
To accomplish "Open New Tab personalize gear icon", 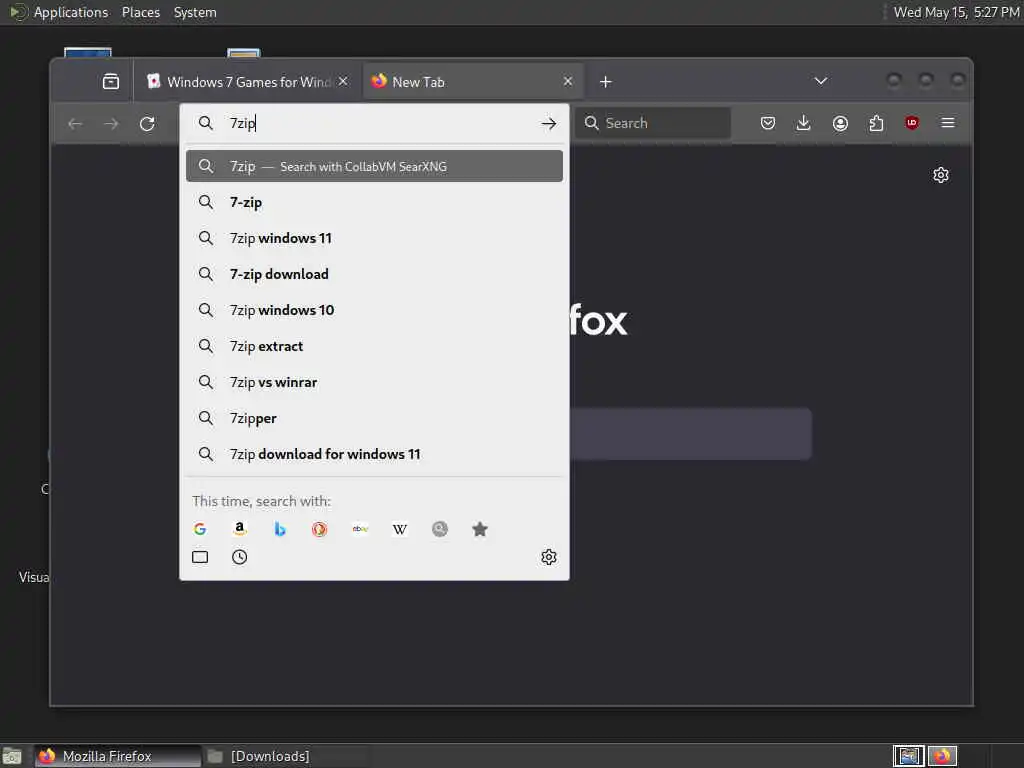I will 941,175.
